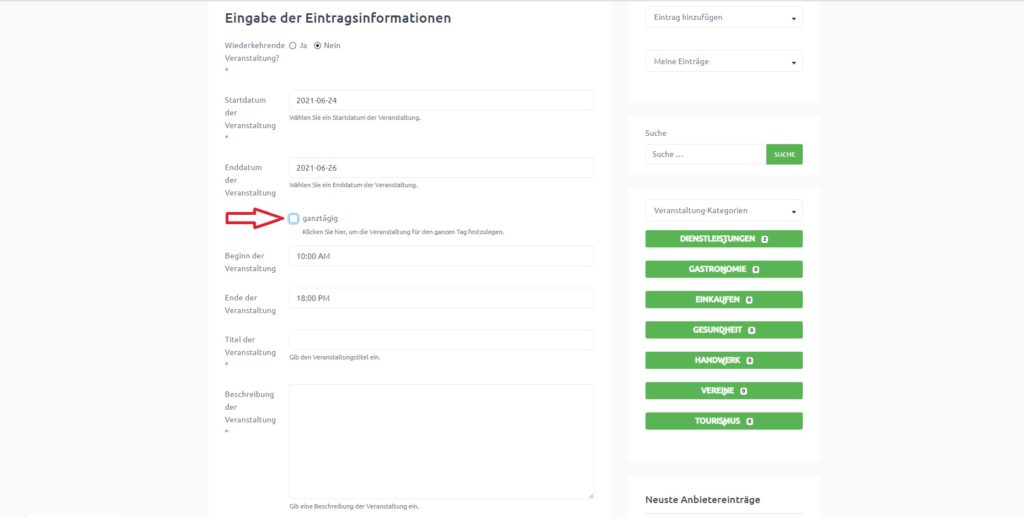Click the Beschreibung der Veranstaltung textarea

[x=441, y=442]
